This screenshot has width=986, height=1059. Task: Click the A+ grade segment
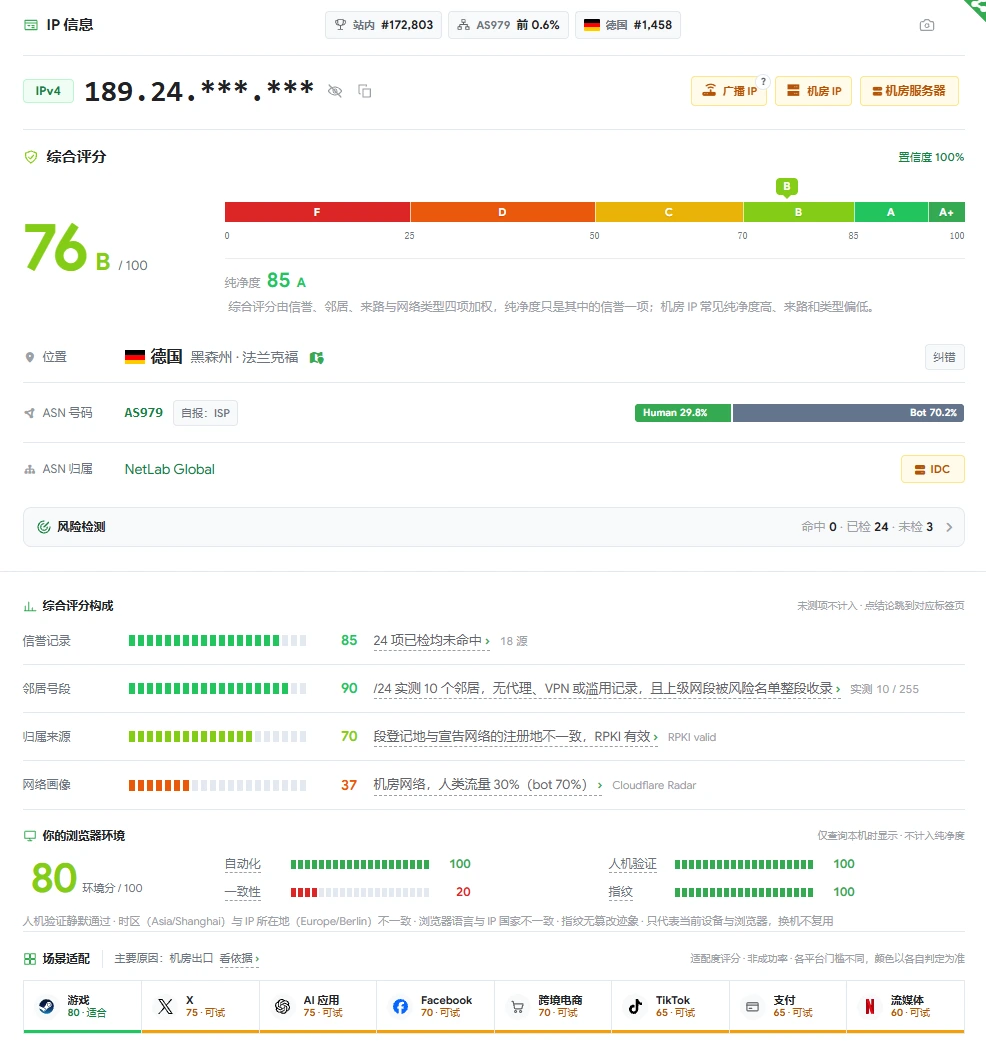pyautogui.click(x=947, y=212)
